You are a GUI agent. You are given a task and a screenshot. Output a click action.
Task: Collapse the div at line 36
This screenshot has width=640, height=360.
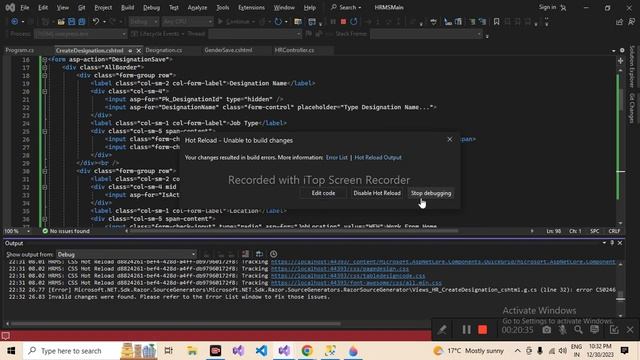[x=44, y=219]
